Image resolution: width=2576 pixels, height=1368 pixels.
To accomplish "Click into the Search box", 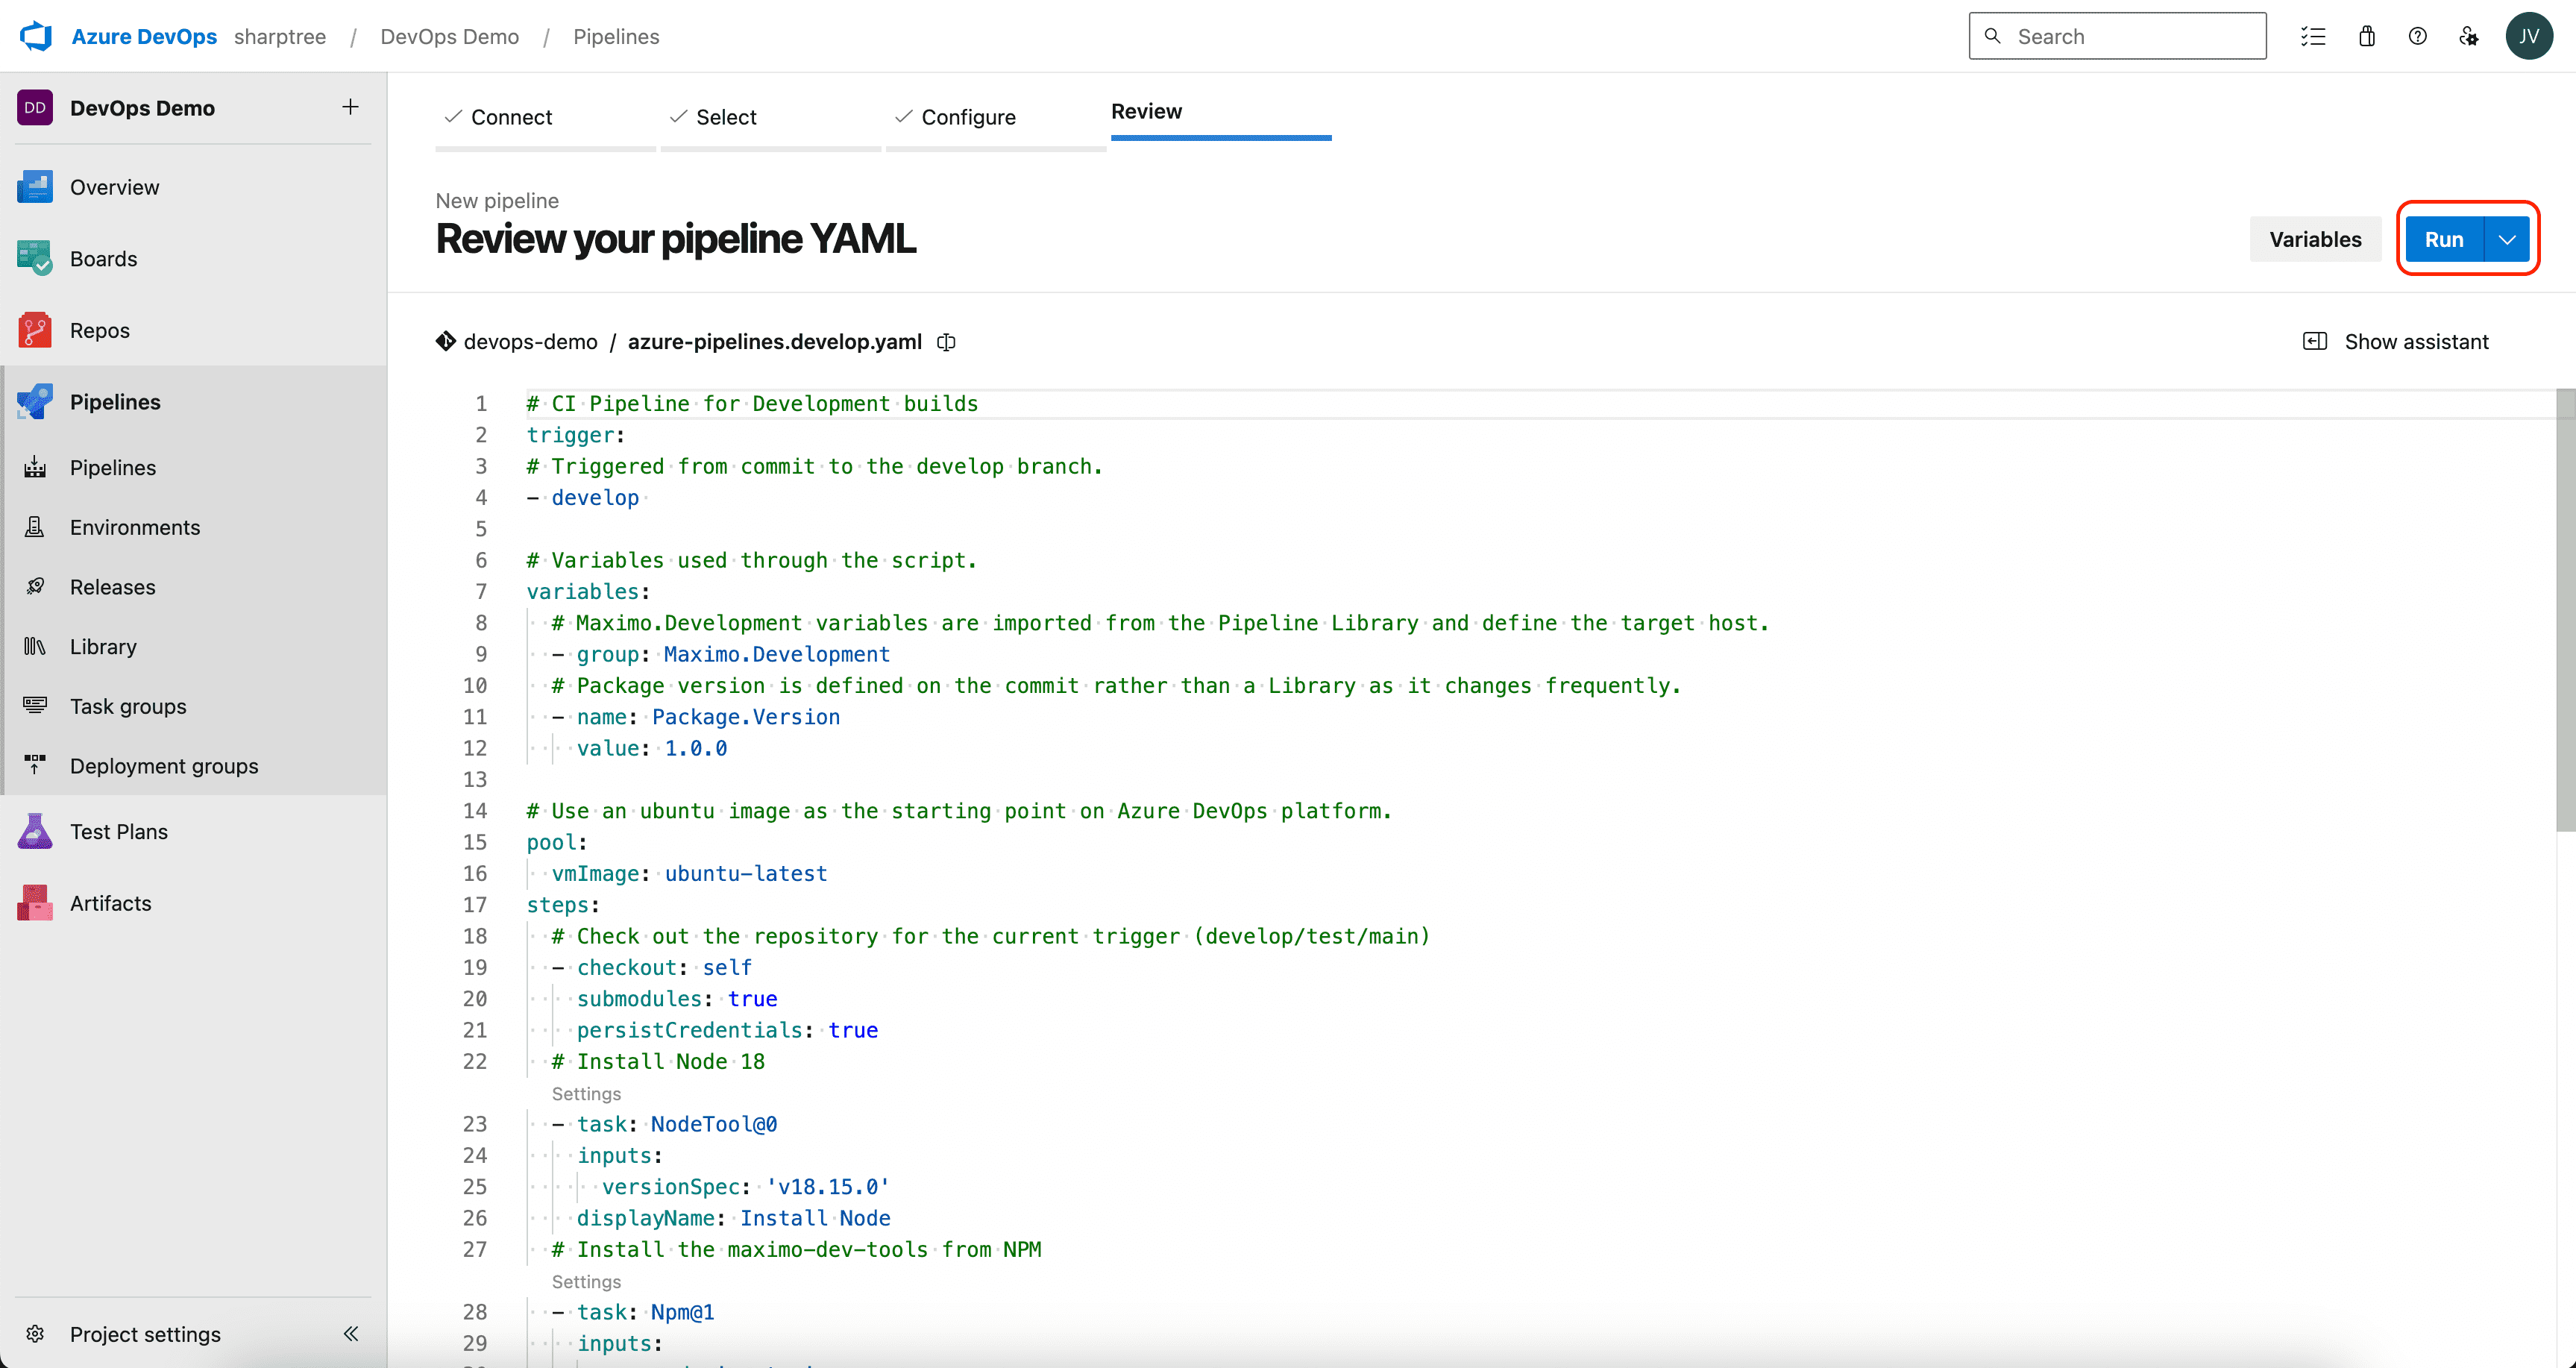I will pos(2118,36).
